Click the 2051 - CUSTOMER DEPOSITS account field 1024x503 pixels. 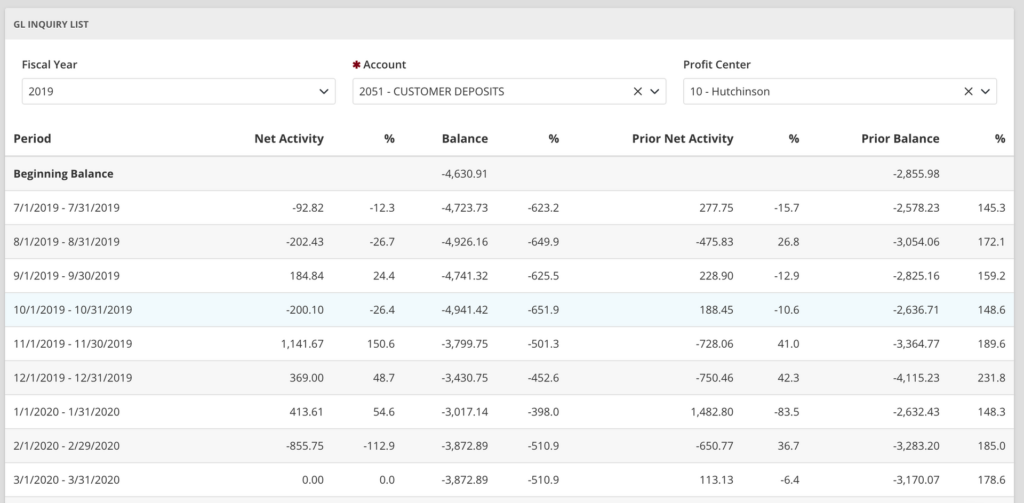tap(490, 91)
